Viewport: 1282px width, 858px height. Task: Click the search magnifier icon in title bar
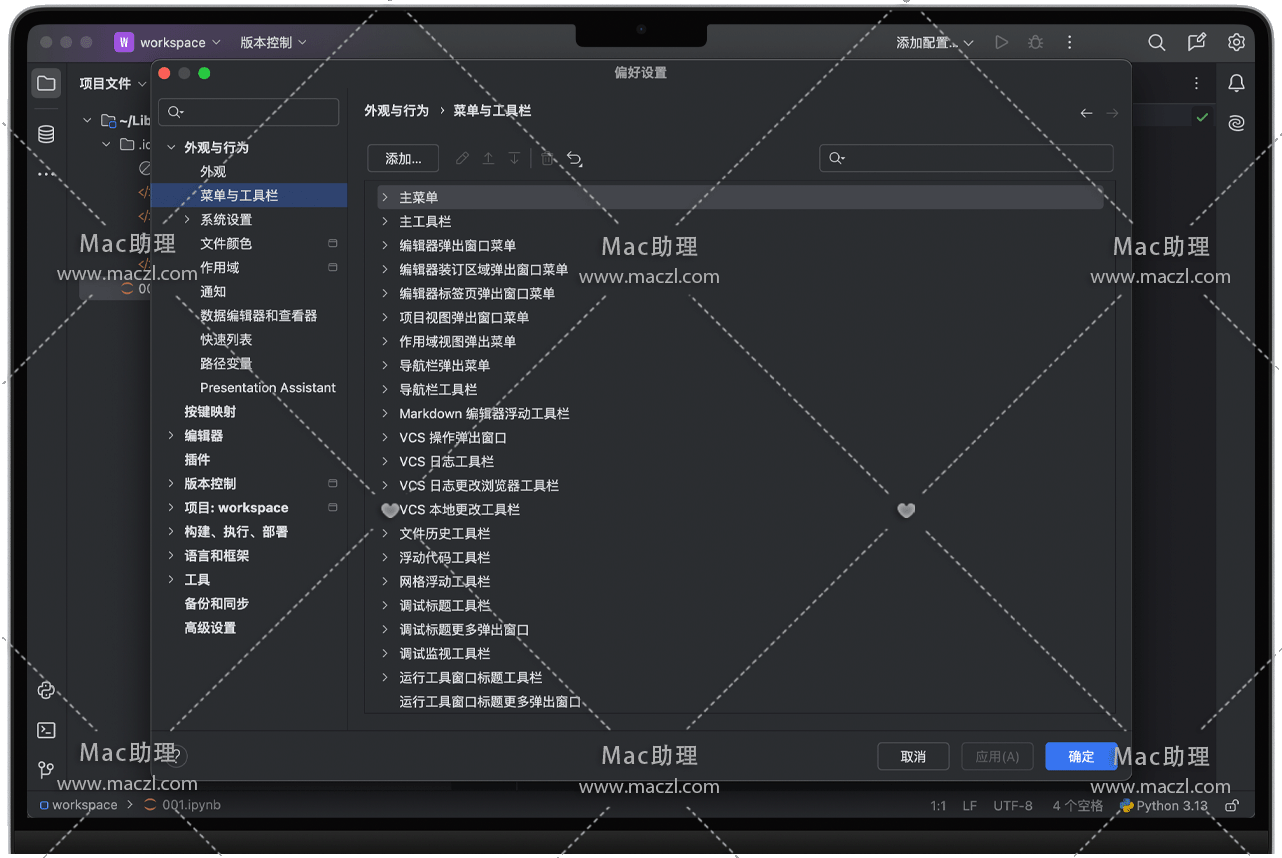[1156, 42]
